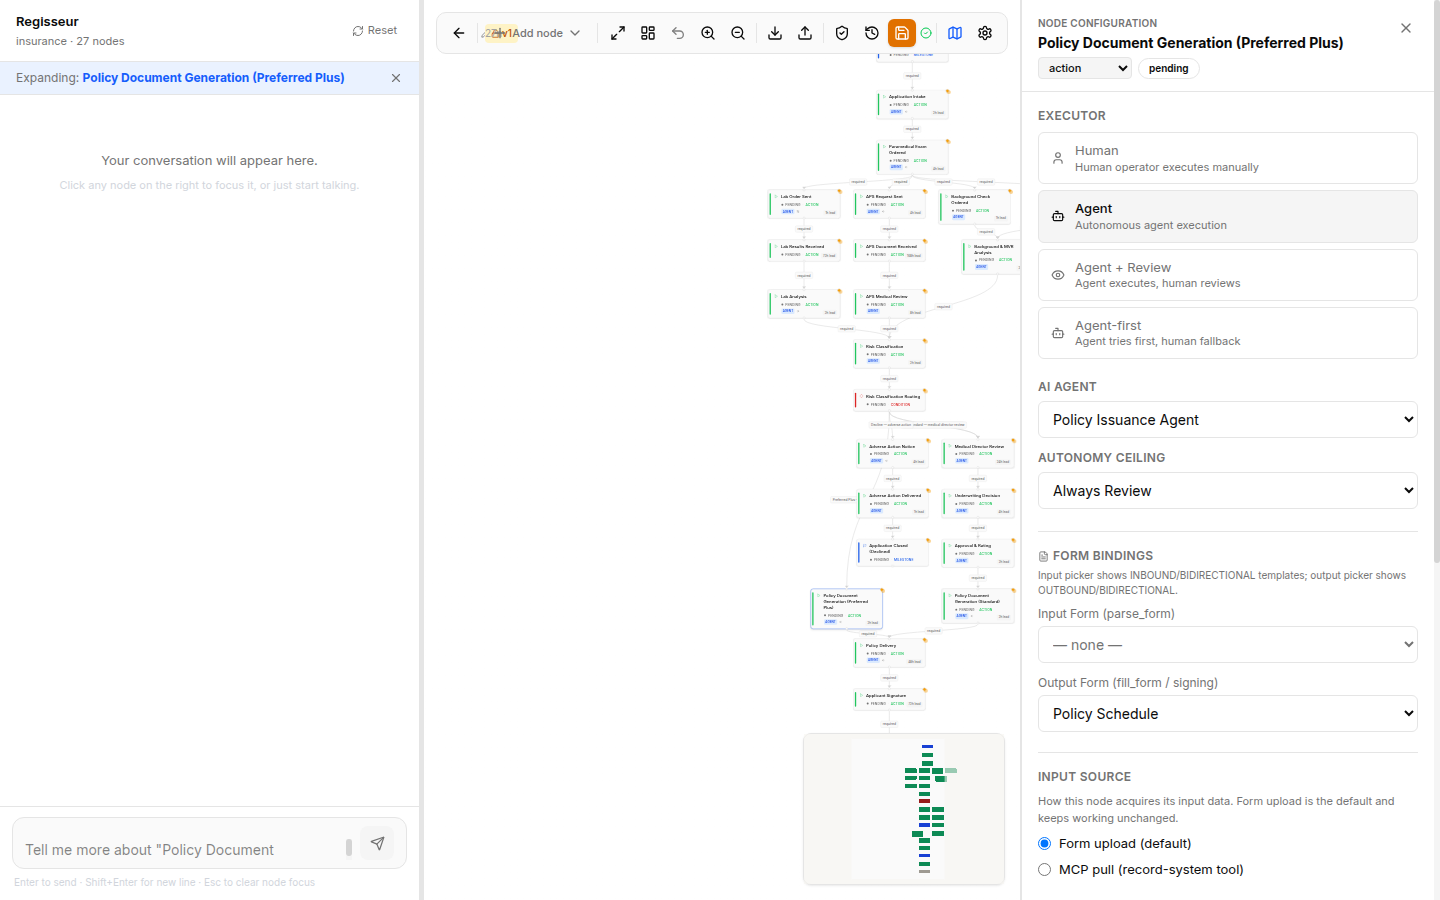Click the green status check indicator
This screenshot has width=1440, height=900.
[926, 33]
